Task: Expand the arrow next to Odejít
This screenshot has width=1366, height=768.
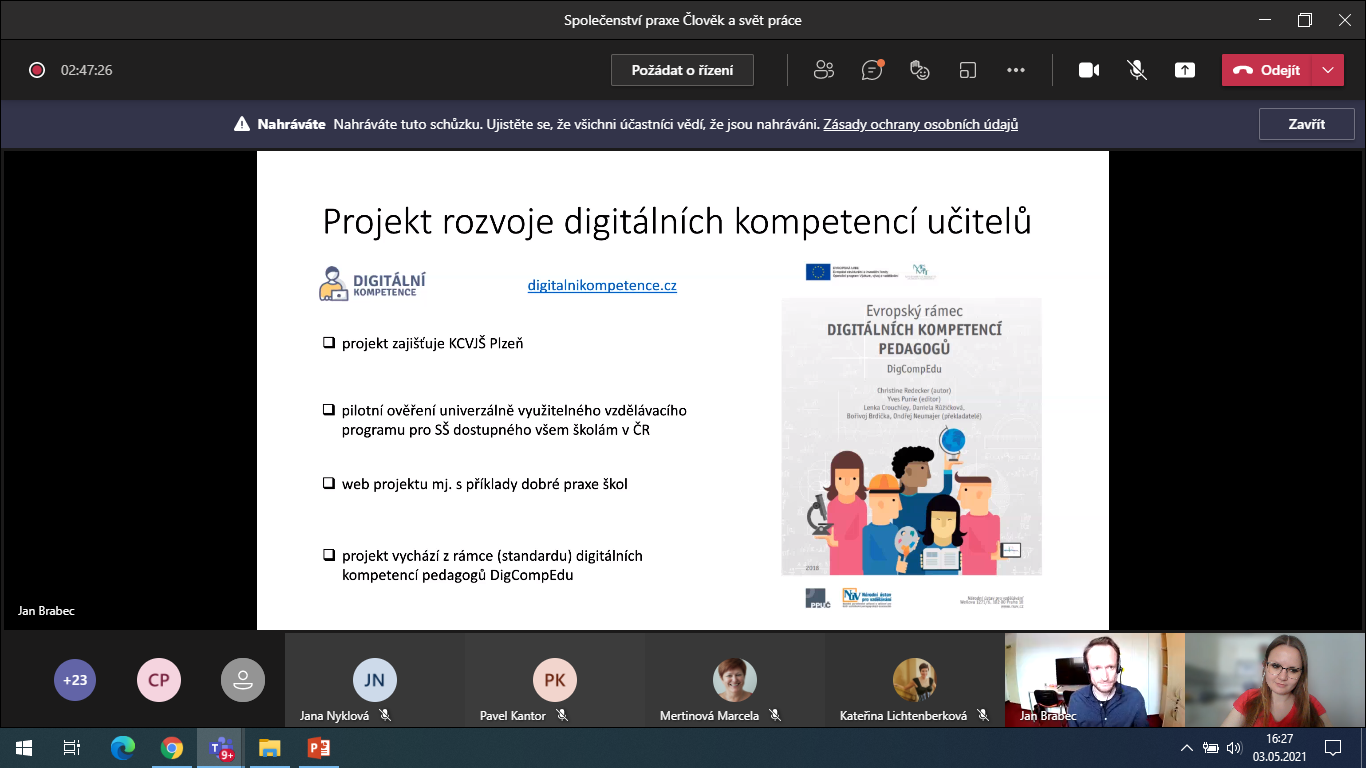Action: (x=1328, y=70)
